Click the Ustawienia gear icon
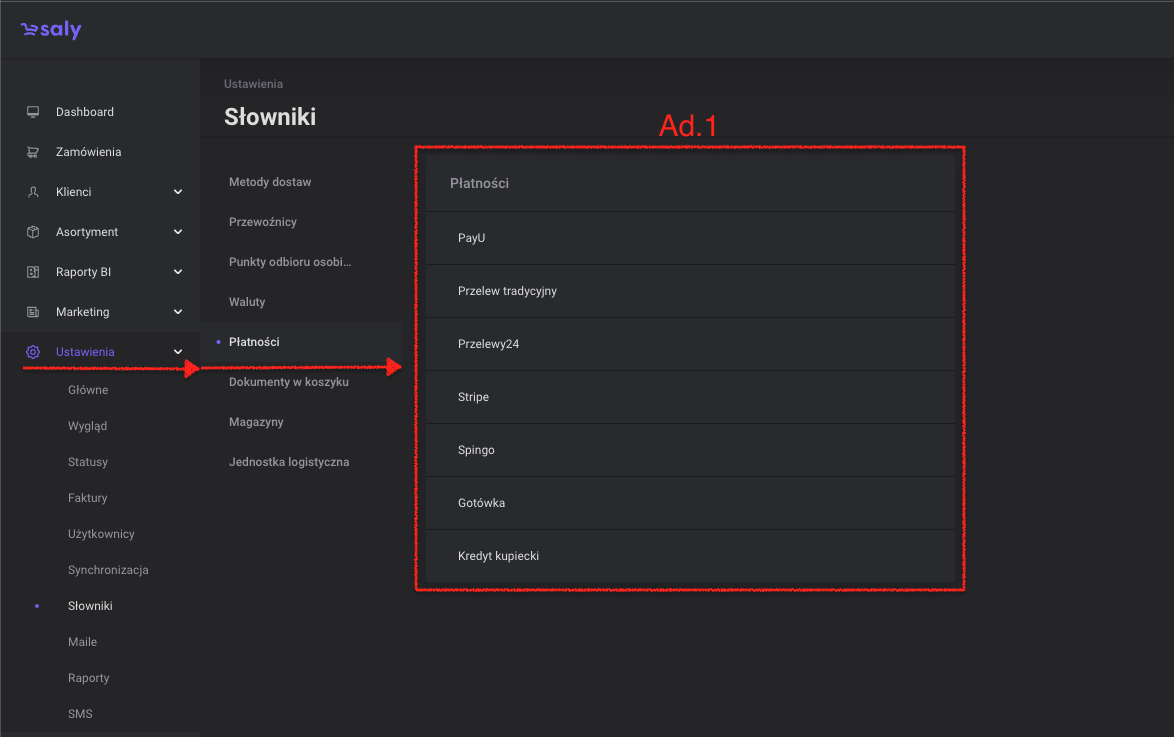This screenshot has width=1174, height=737. (x=33, y=352)
